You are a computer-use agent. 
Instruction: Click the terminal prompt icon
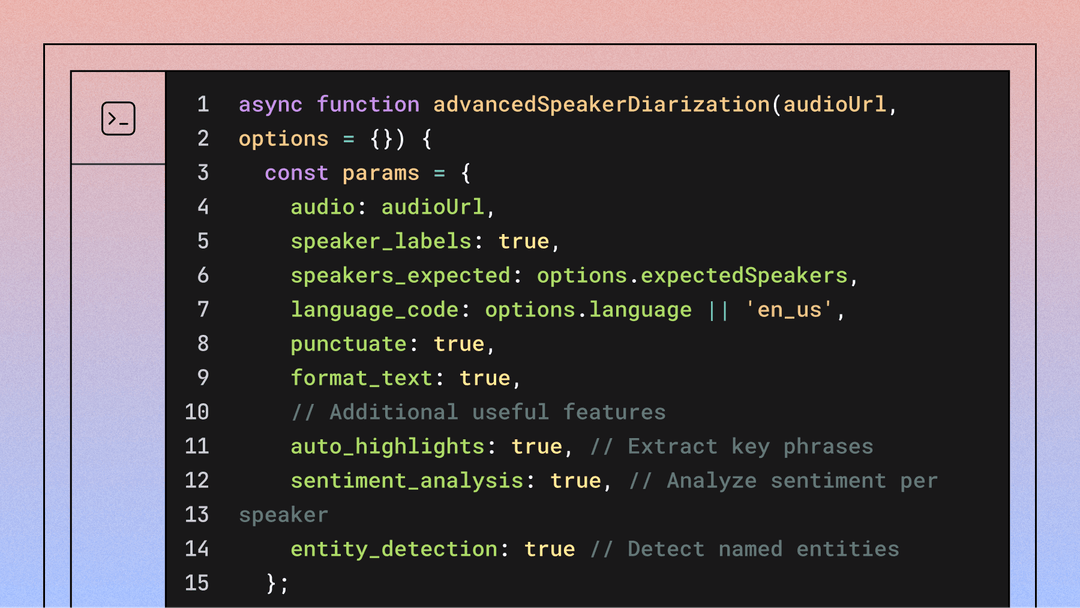coord(117,117)
